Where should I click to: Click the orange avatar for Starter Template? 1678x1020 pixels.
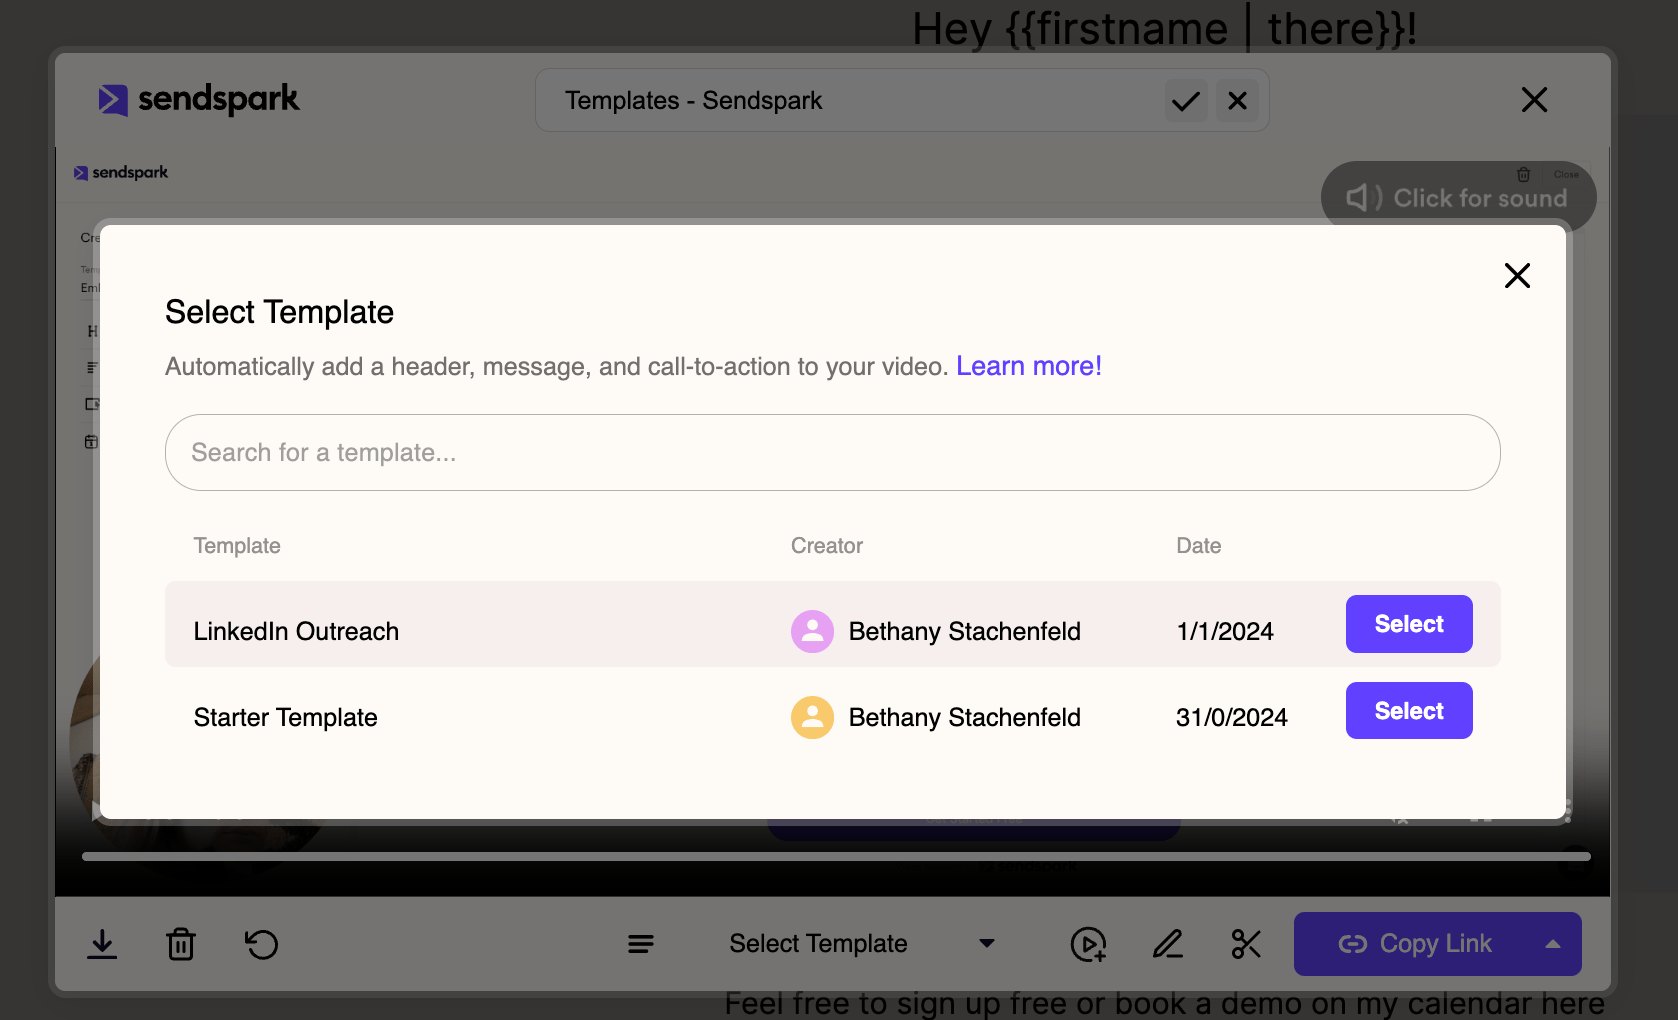[812, 717]
